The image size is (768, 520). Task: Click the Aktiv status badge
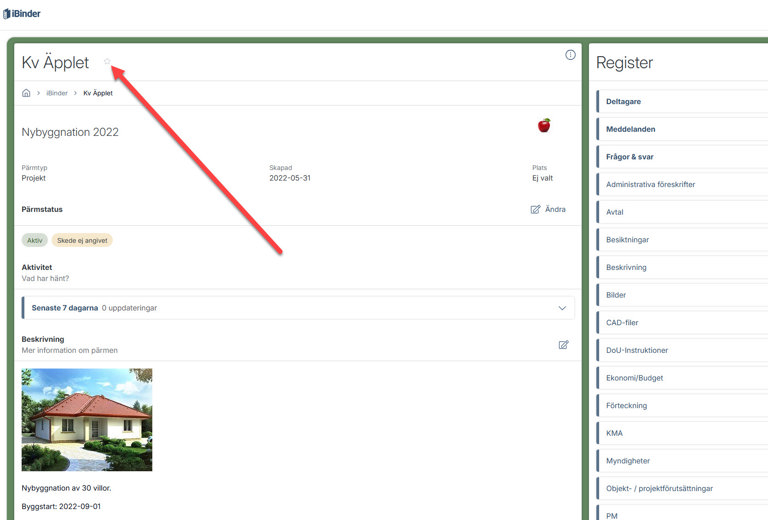point(35,240)
